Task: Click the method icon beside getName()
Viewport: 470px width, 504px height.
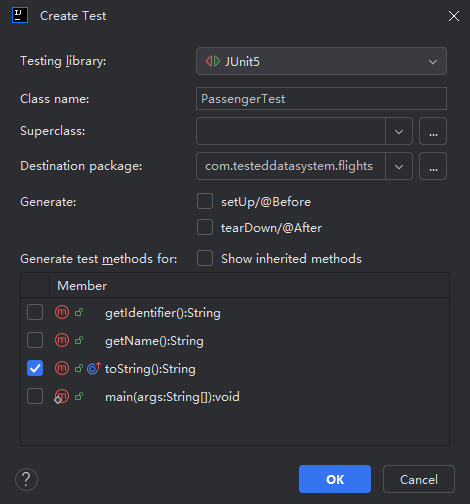Action: [x=62, y=340]
